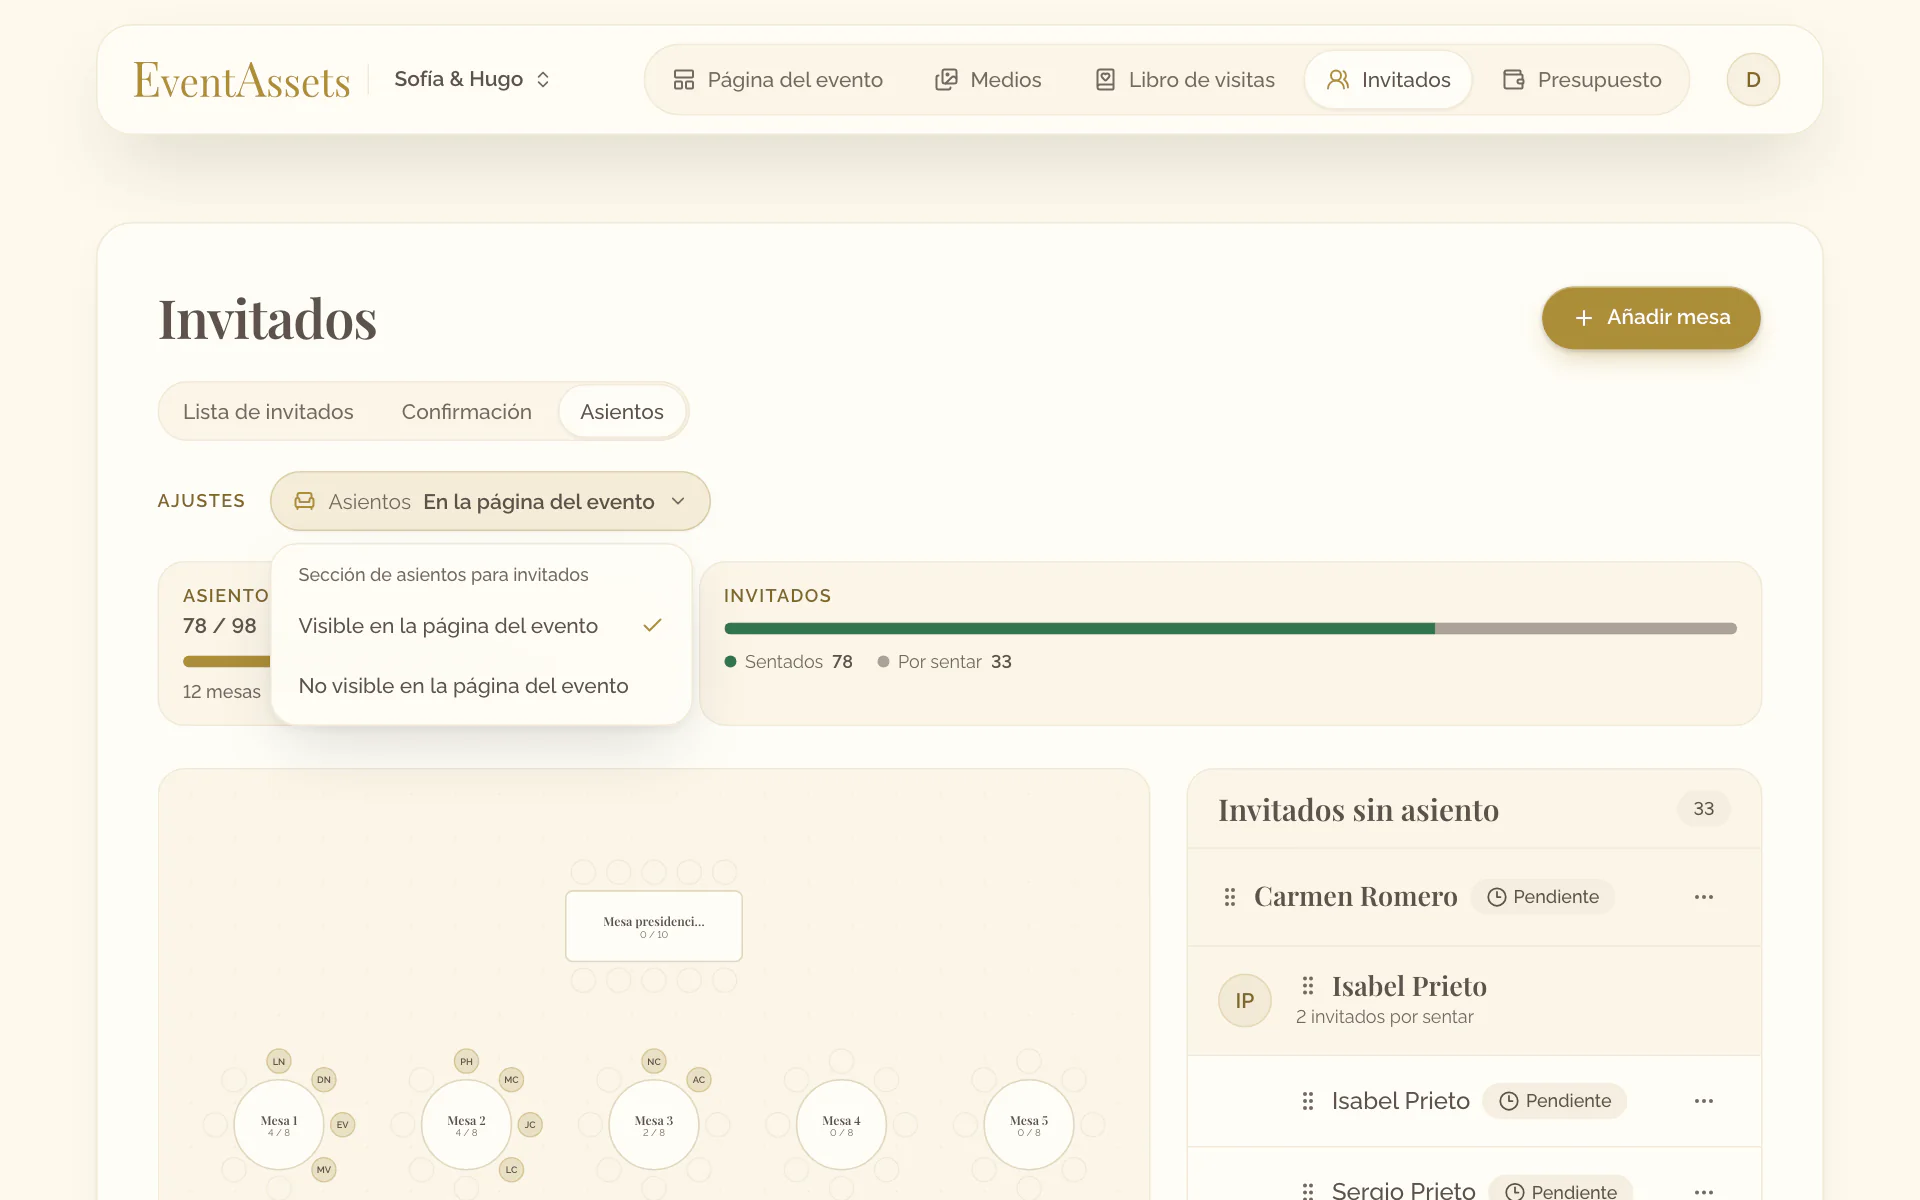Switch to Lista de invitados tab
1920x1200 pixels.
pyautogui.click(x=268, y=412)
